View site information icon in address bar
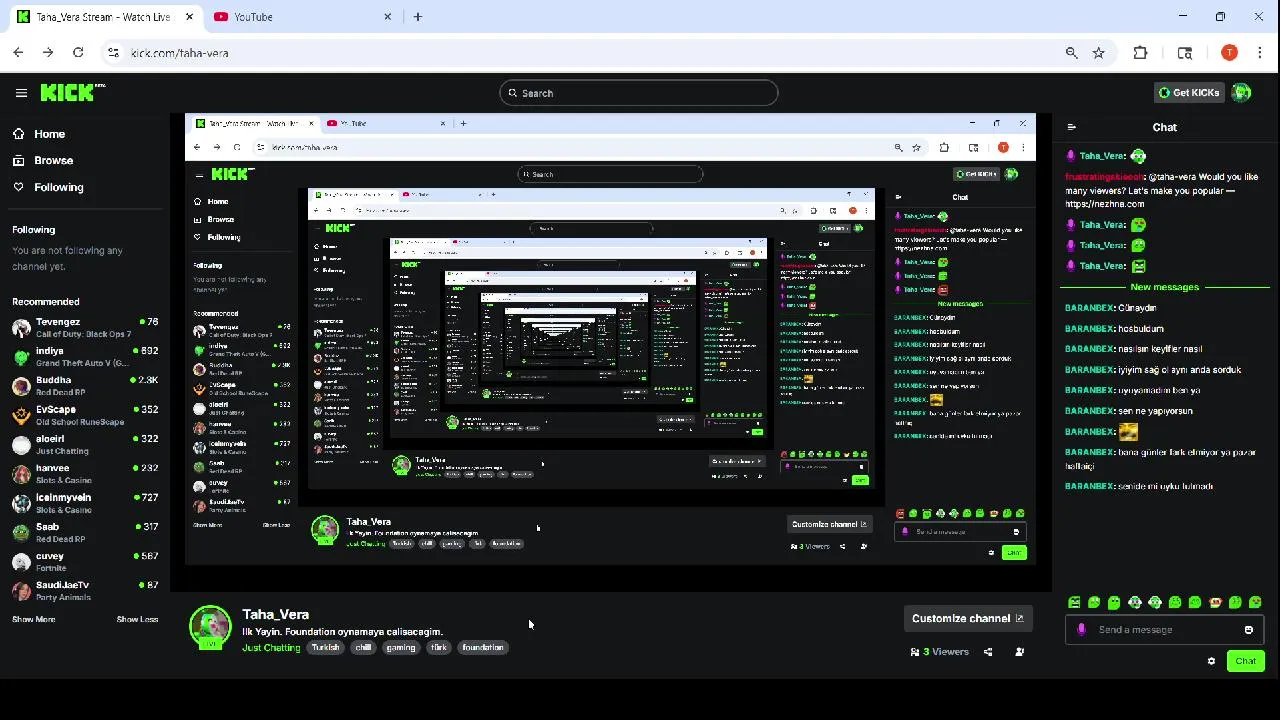The height and width of the screenshot is (720, 1280). point(113,53)
